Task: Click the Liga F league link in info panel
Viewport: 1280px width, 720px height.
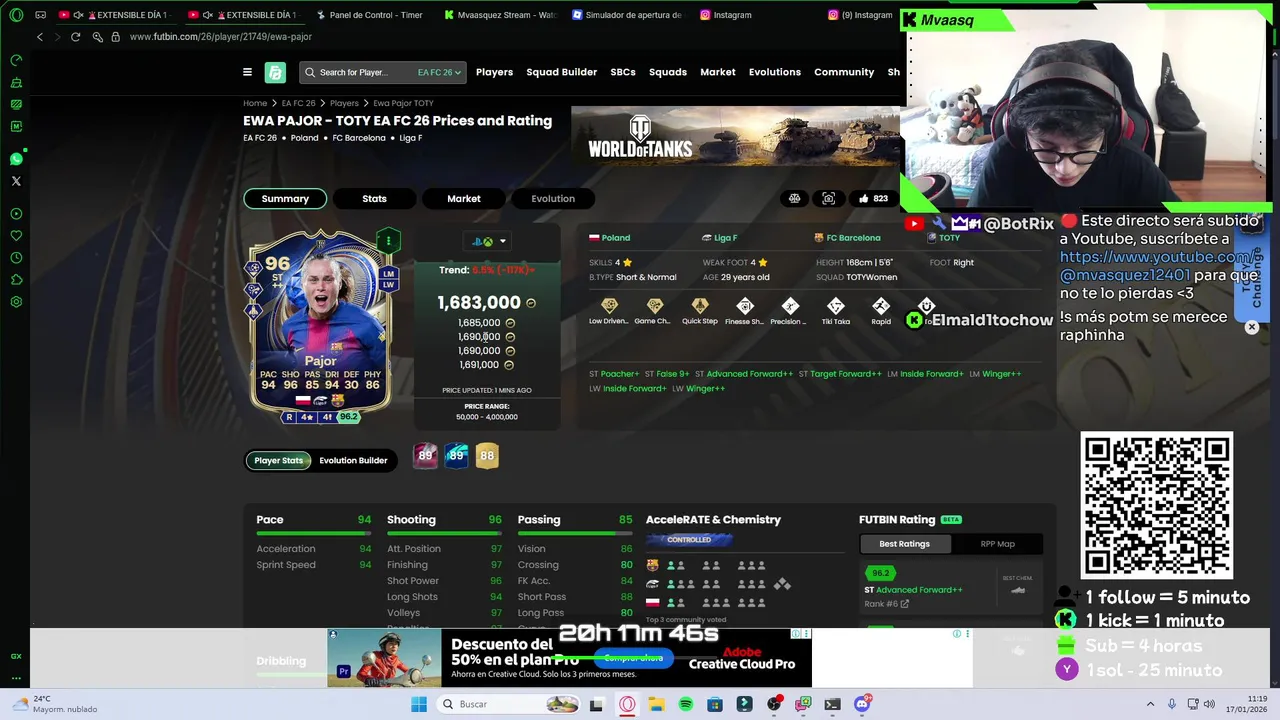Action: coord(725,238)
